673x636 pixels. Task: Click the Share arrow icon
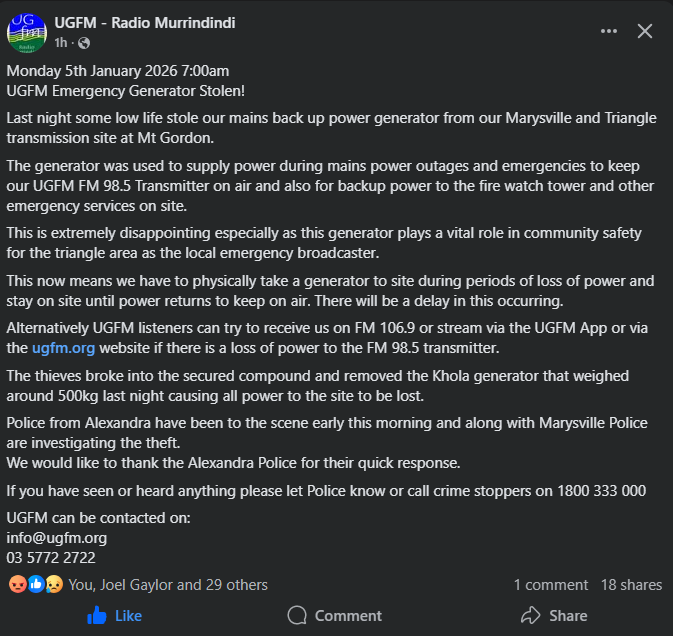(x=531, y=615)
